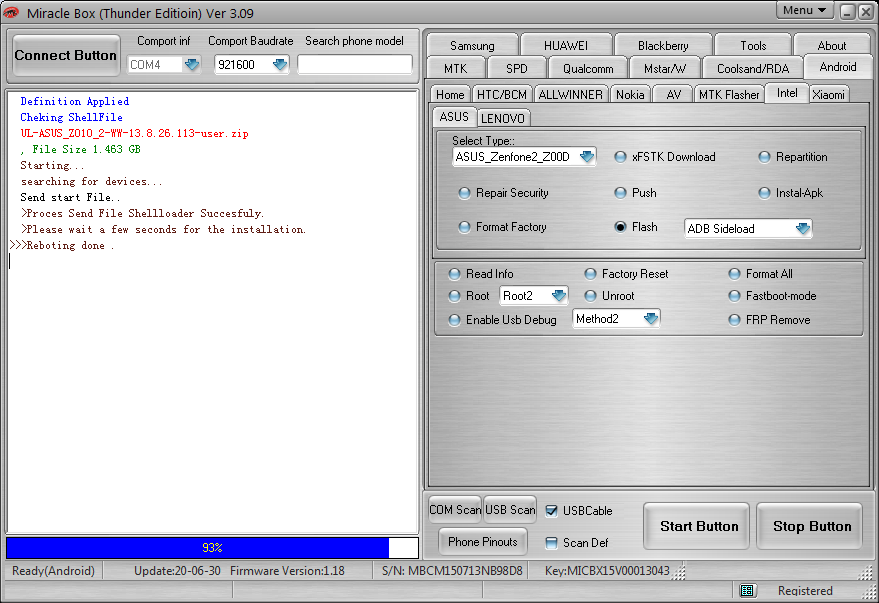Choose Enable Usb Debug option
This screenshot has width=879, height=603.
455,320
